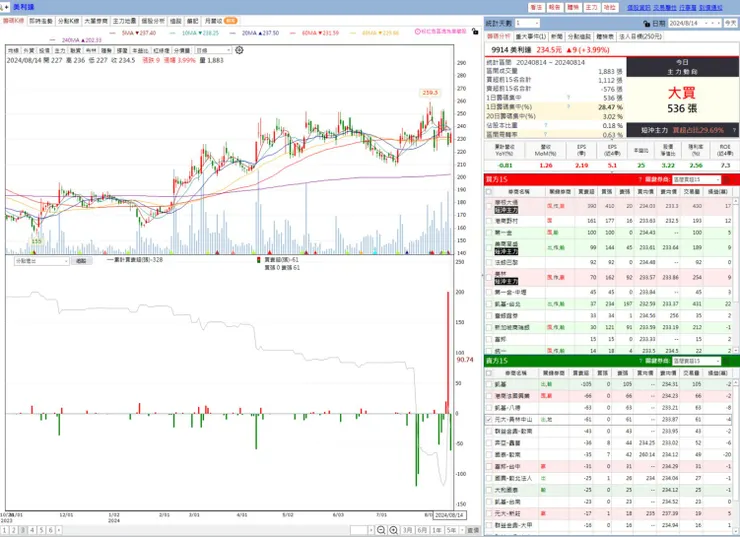Image resolution: width=740 pixels, height=537 pixels.
Task: Check the 第一金 buyer row with 100
Action: pyautogui.click(x=489, y=233)
